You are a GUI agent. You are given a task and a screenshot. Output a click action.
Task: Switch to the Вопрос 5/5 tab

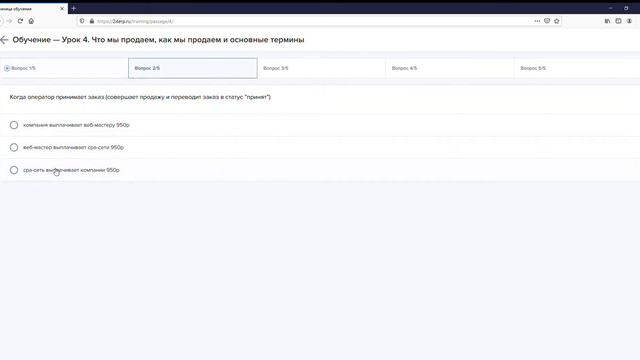coord(577,68)
